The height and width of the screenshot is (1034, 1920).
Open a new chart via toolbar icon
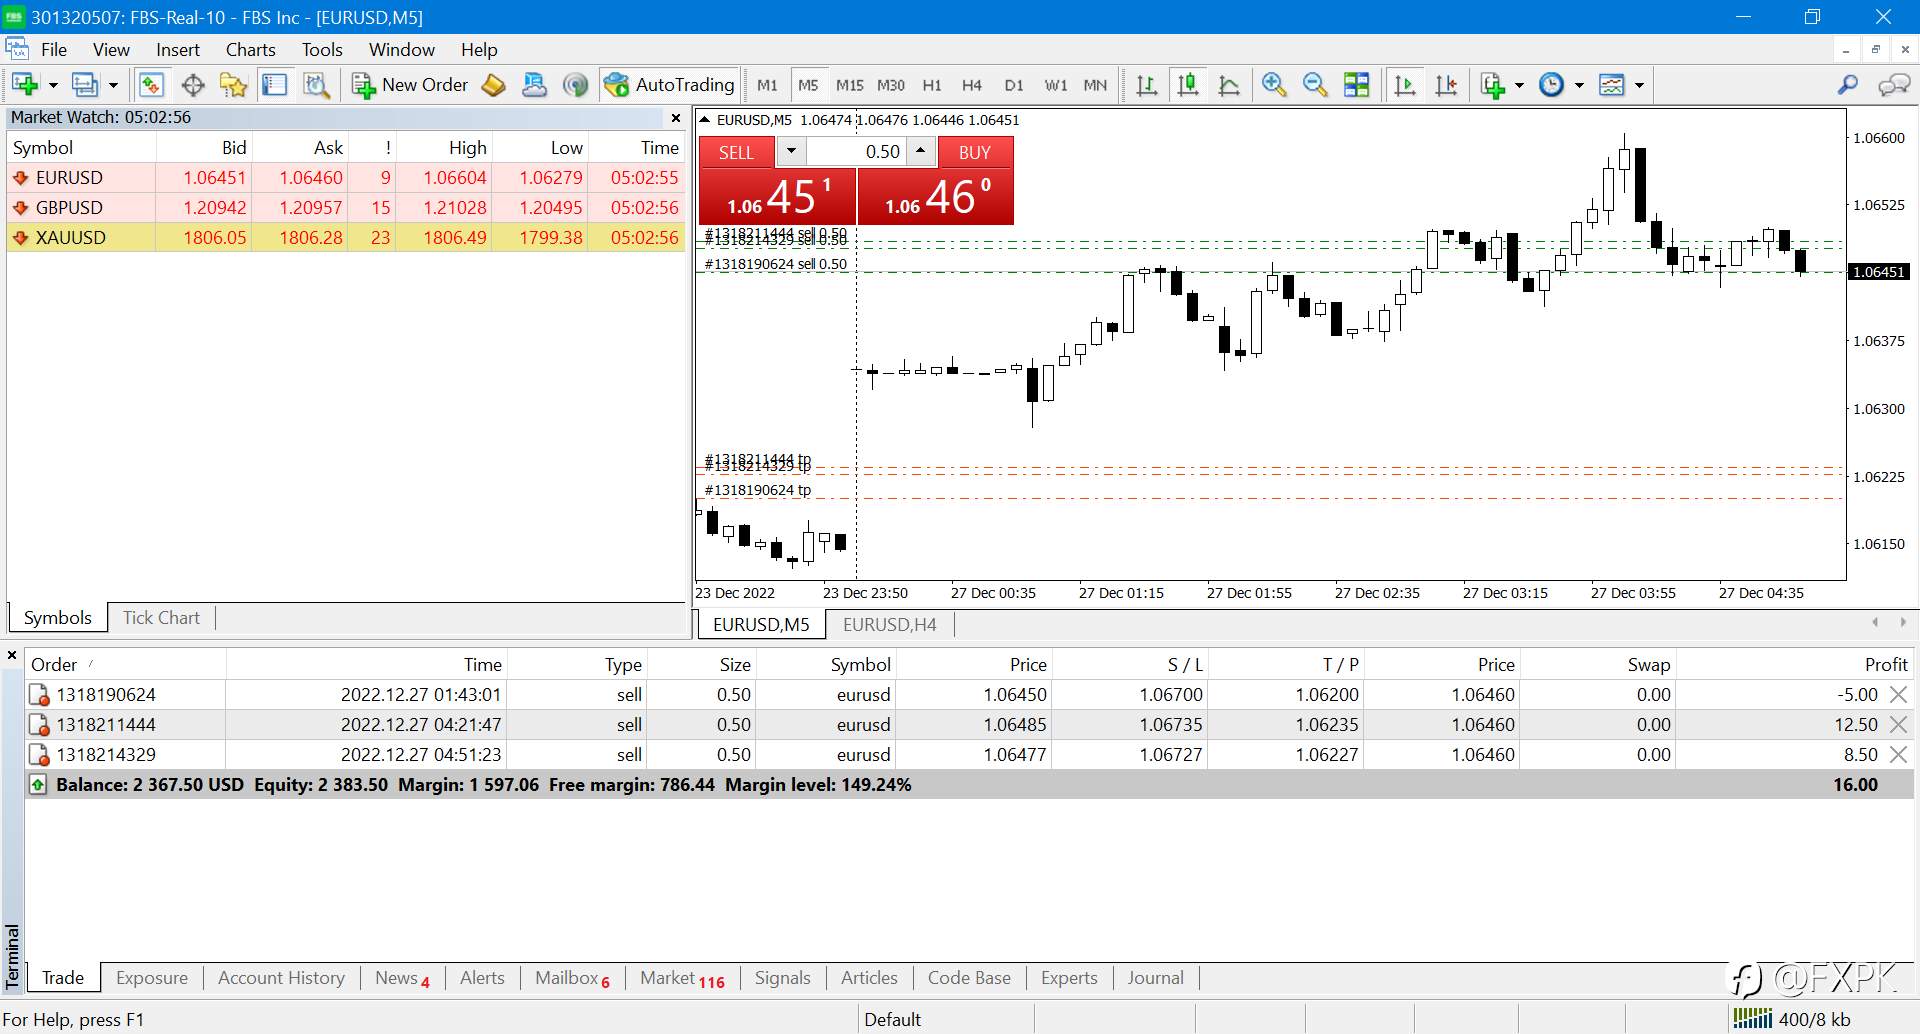click(x=25, y=85)
